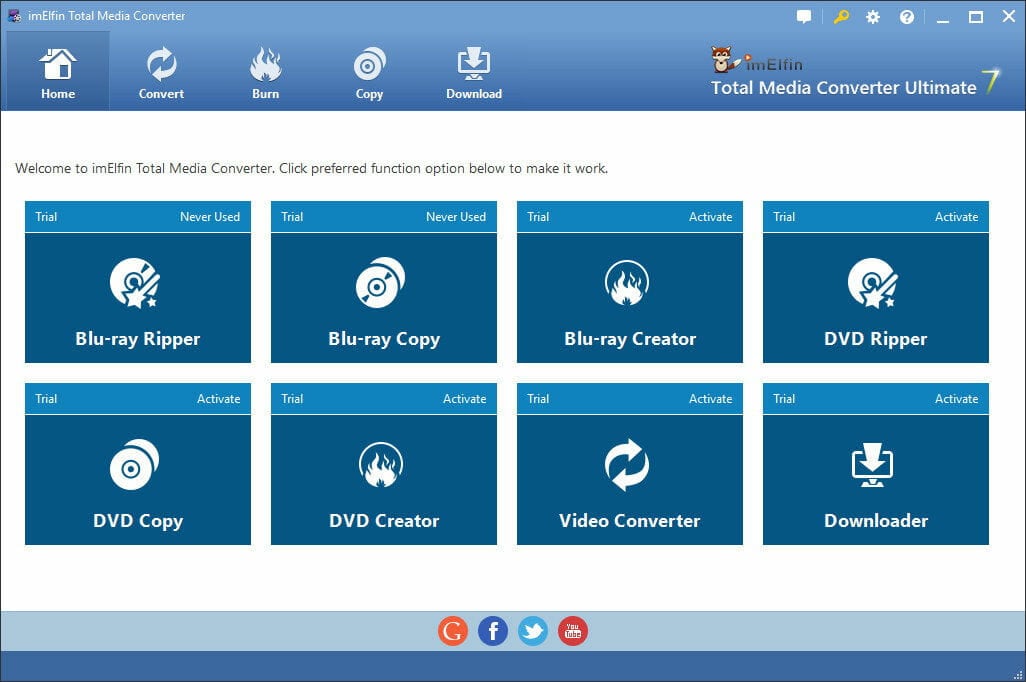The image size is (1026, 682).
Task: Switch to the Convert tab
Action: point(161,72)
